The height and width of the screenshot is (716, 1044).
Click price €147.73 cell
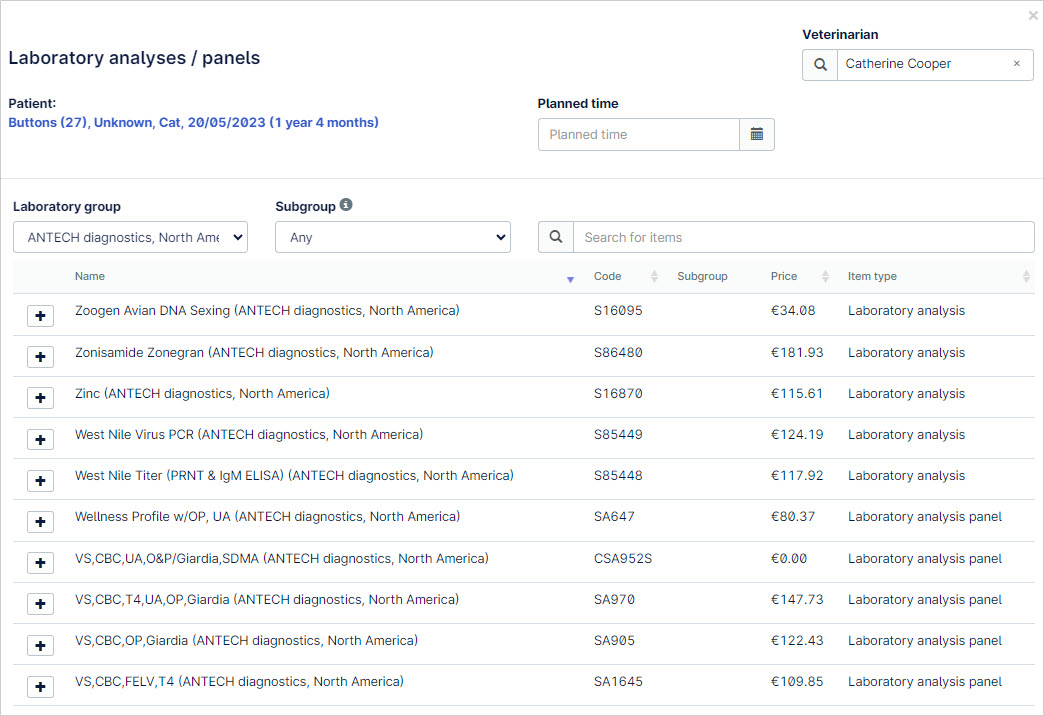coord(797,600)
